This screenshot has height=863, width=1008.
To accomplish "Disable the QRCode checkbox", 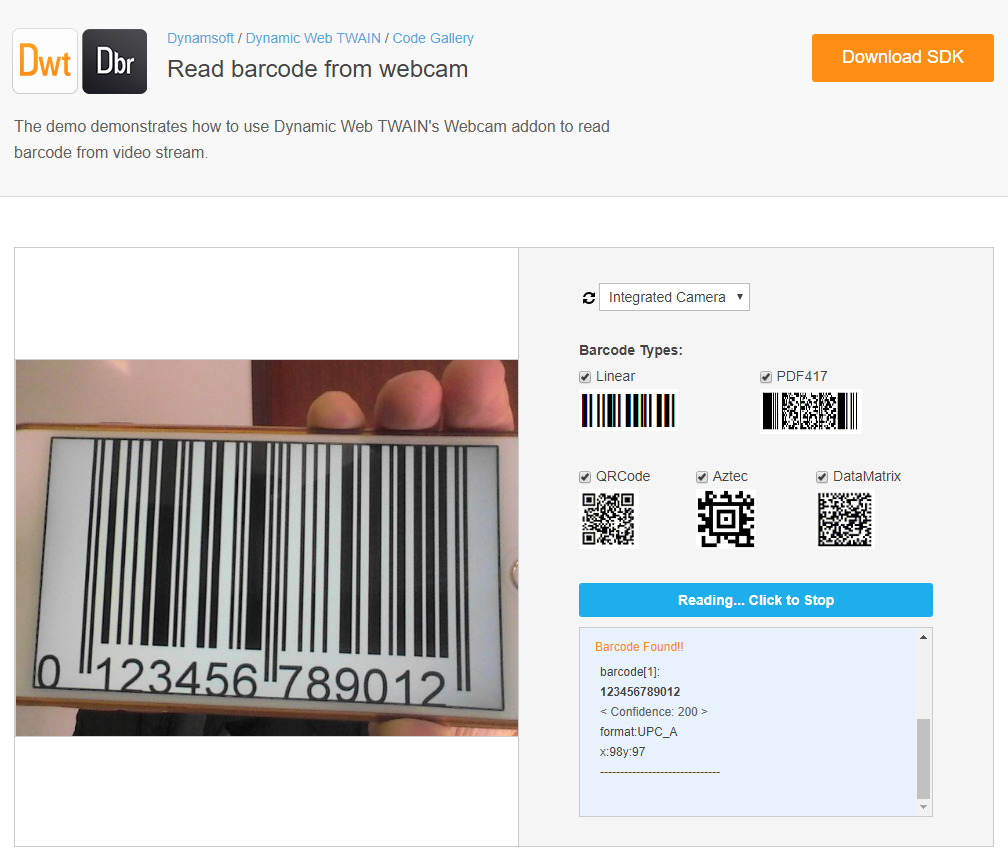I will [585, 477].
